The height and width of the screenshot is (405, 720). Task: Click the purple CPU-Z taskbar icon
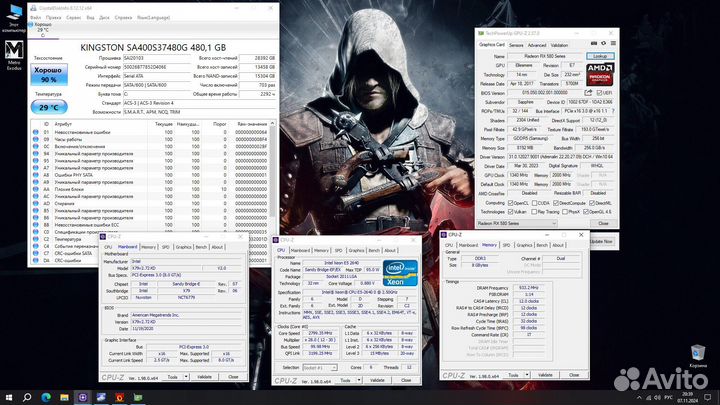[83, 397]
